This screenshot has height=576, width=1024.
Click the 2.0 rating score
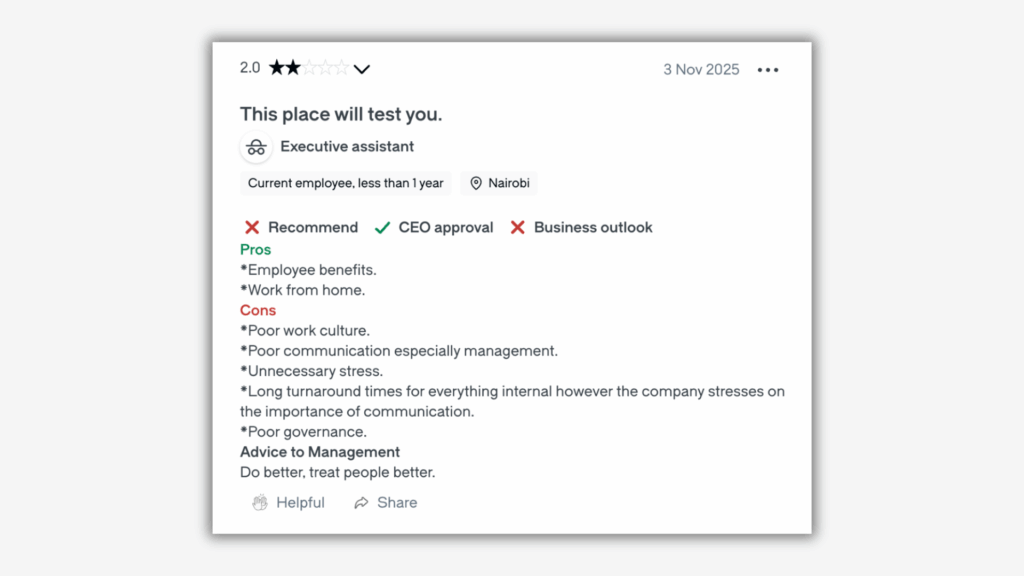coord(250,68)
